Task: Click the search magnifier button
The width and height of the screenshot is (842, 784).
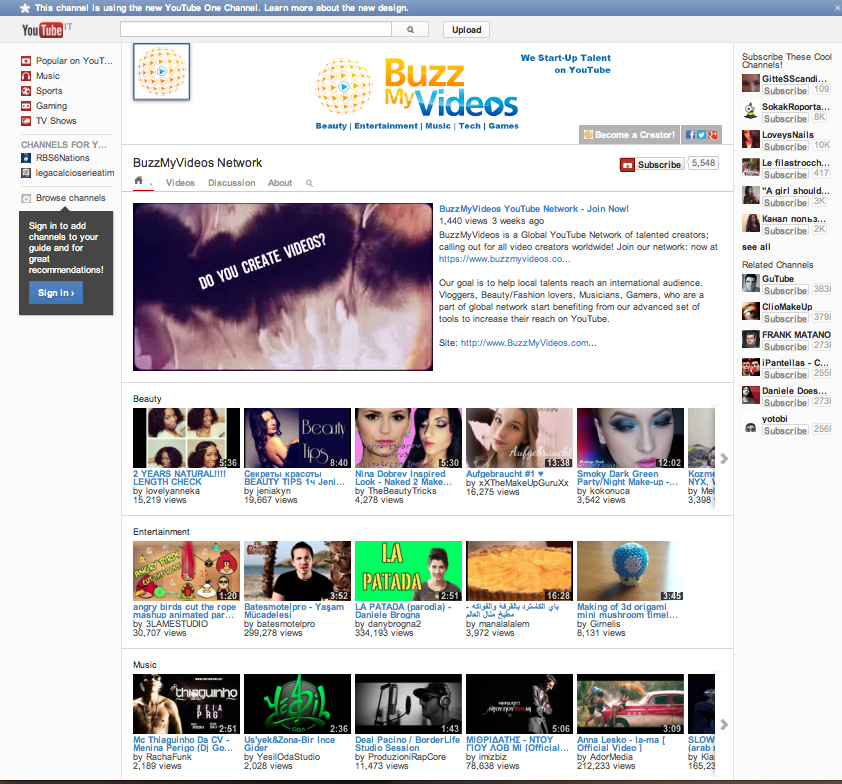Action: (410, 30)
